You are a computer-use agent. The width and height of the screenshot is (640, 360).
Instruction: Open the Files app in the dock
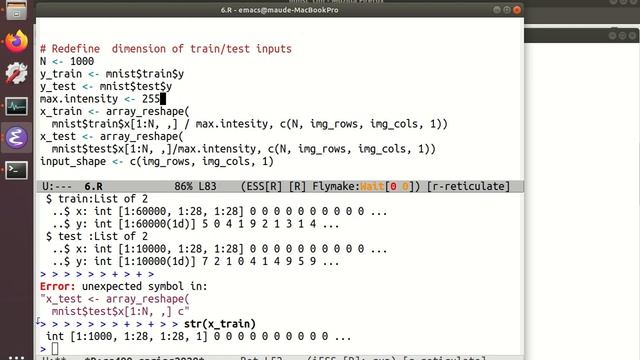16,10
